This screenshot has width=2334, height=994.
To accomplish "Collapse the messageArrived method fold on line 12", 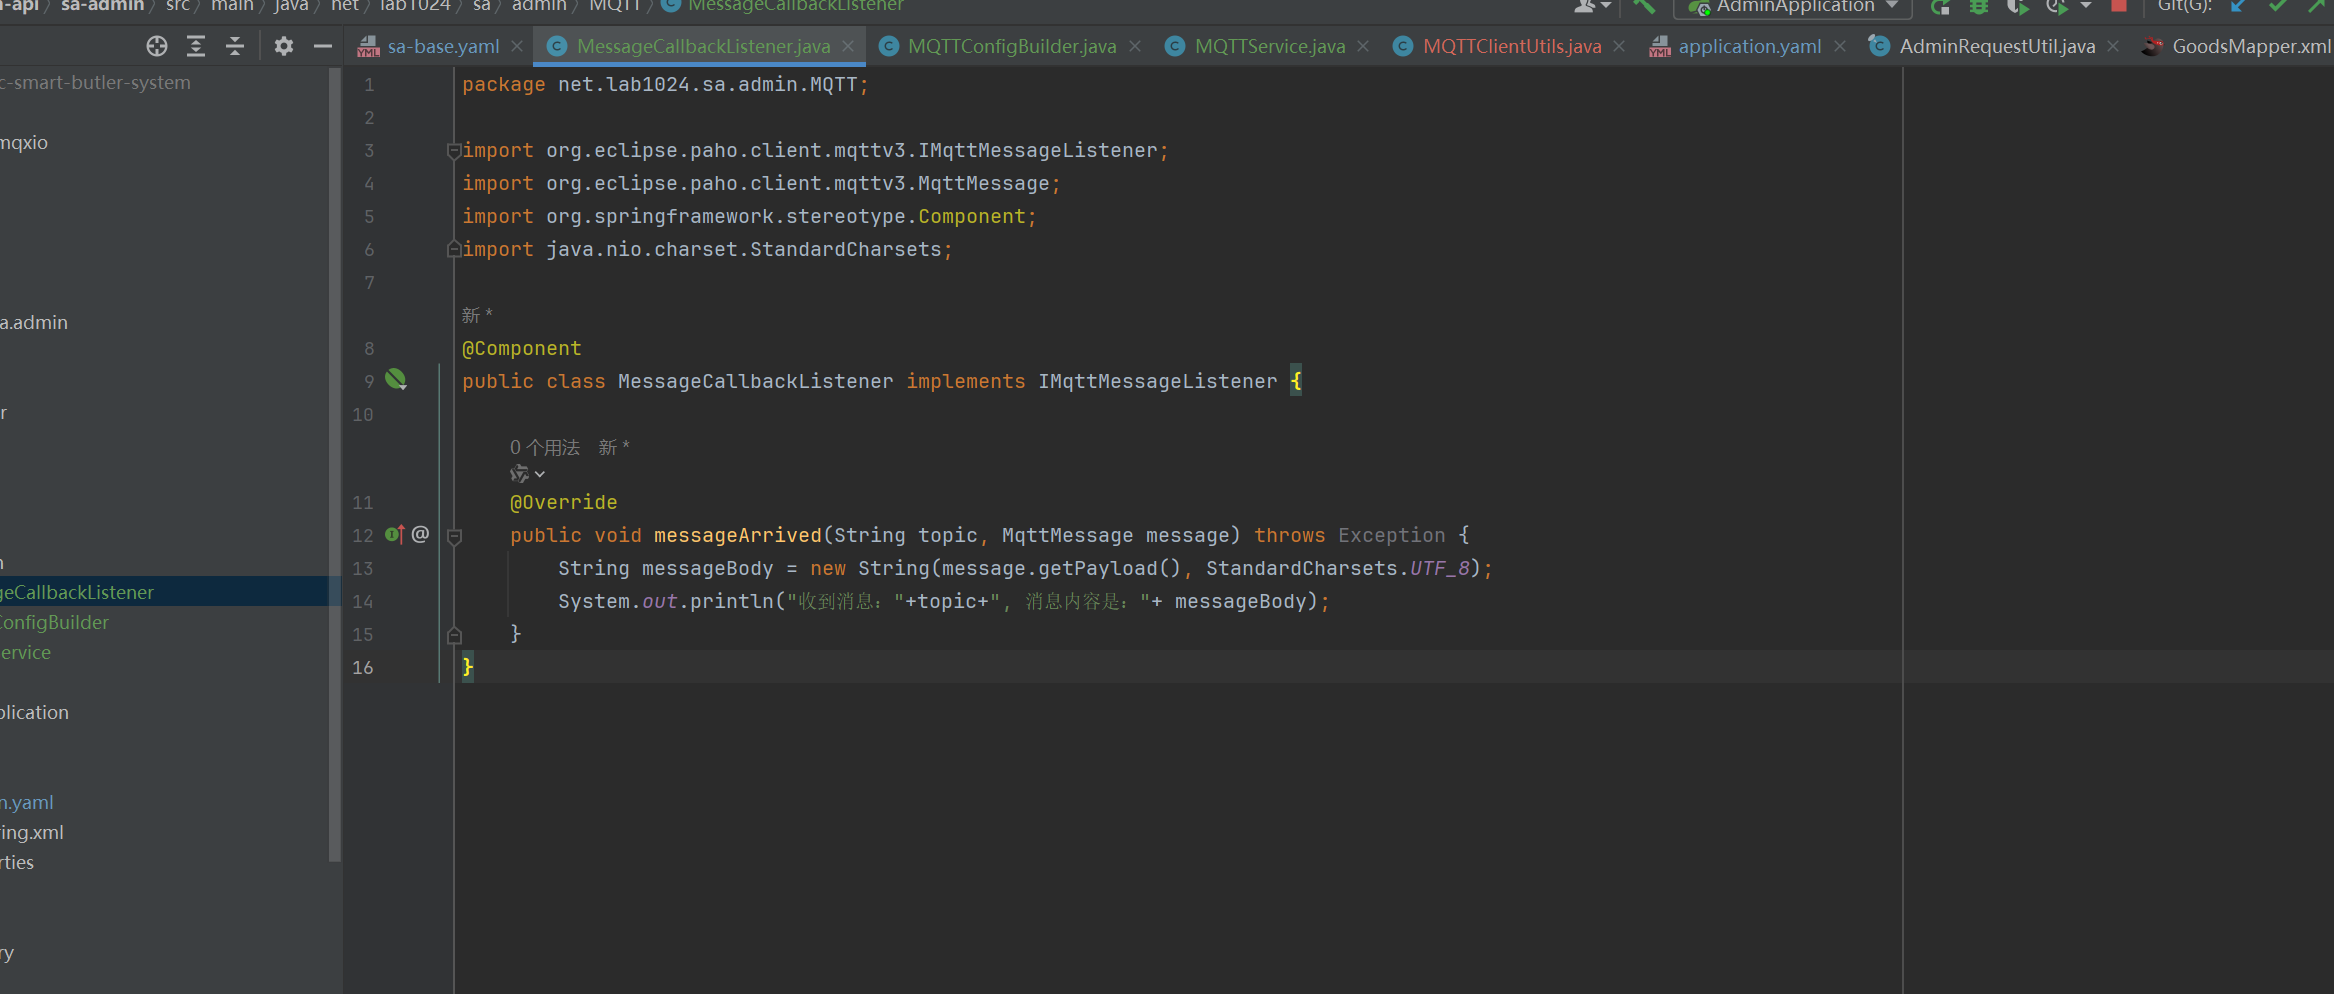I will (x=454, y=536).
